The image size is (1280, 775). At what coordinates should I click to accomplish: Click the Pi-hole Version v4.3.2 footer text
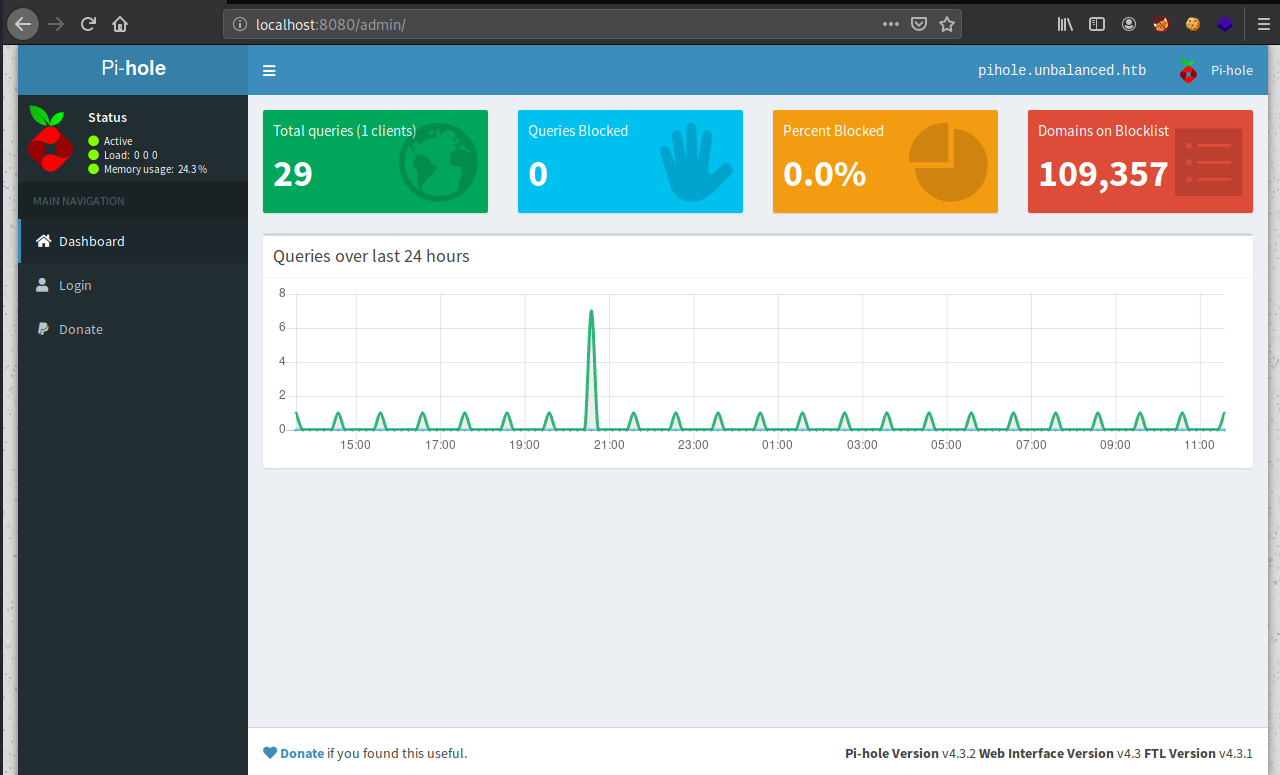click(910, 753)
